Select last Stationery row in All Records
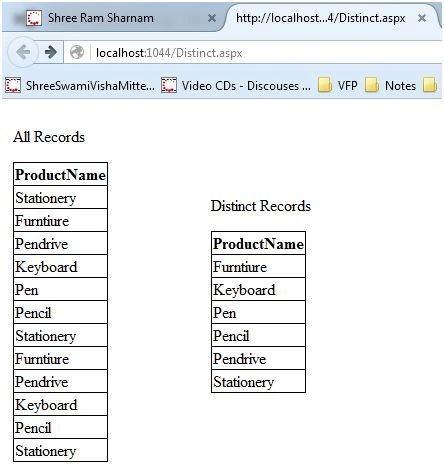Screen dimensions: 444x470 [60, 450]
